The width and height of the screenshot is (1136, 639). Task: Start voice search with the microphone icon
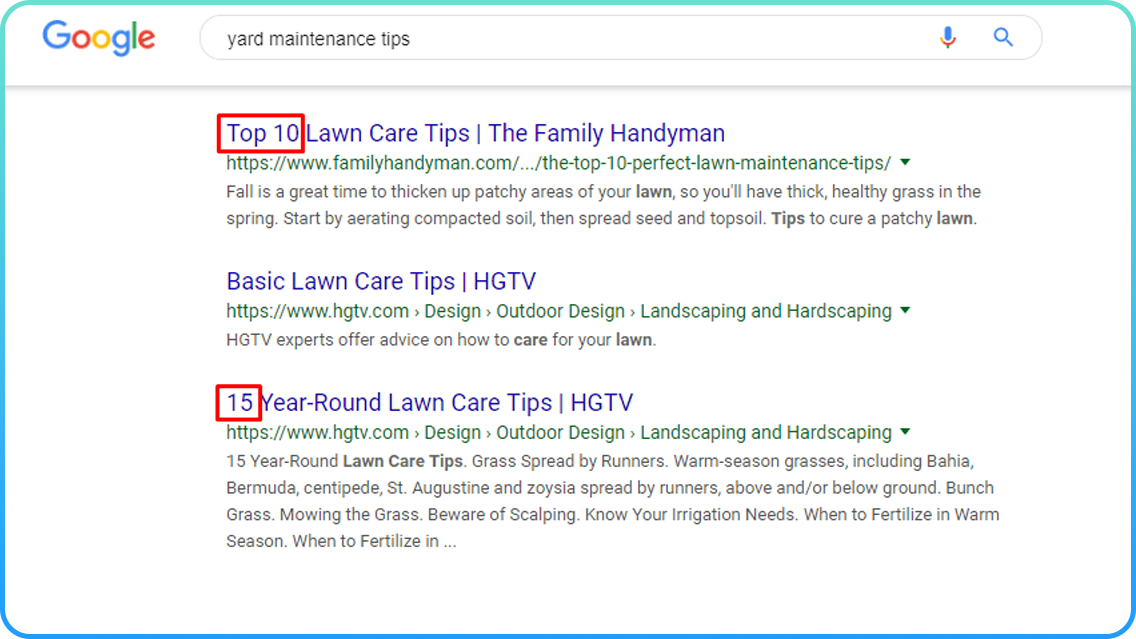pos(947,38)
